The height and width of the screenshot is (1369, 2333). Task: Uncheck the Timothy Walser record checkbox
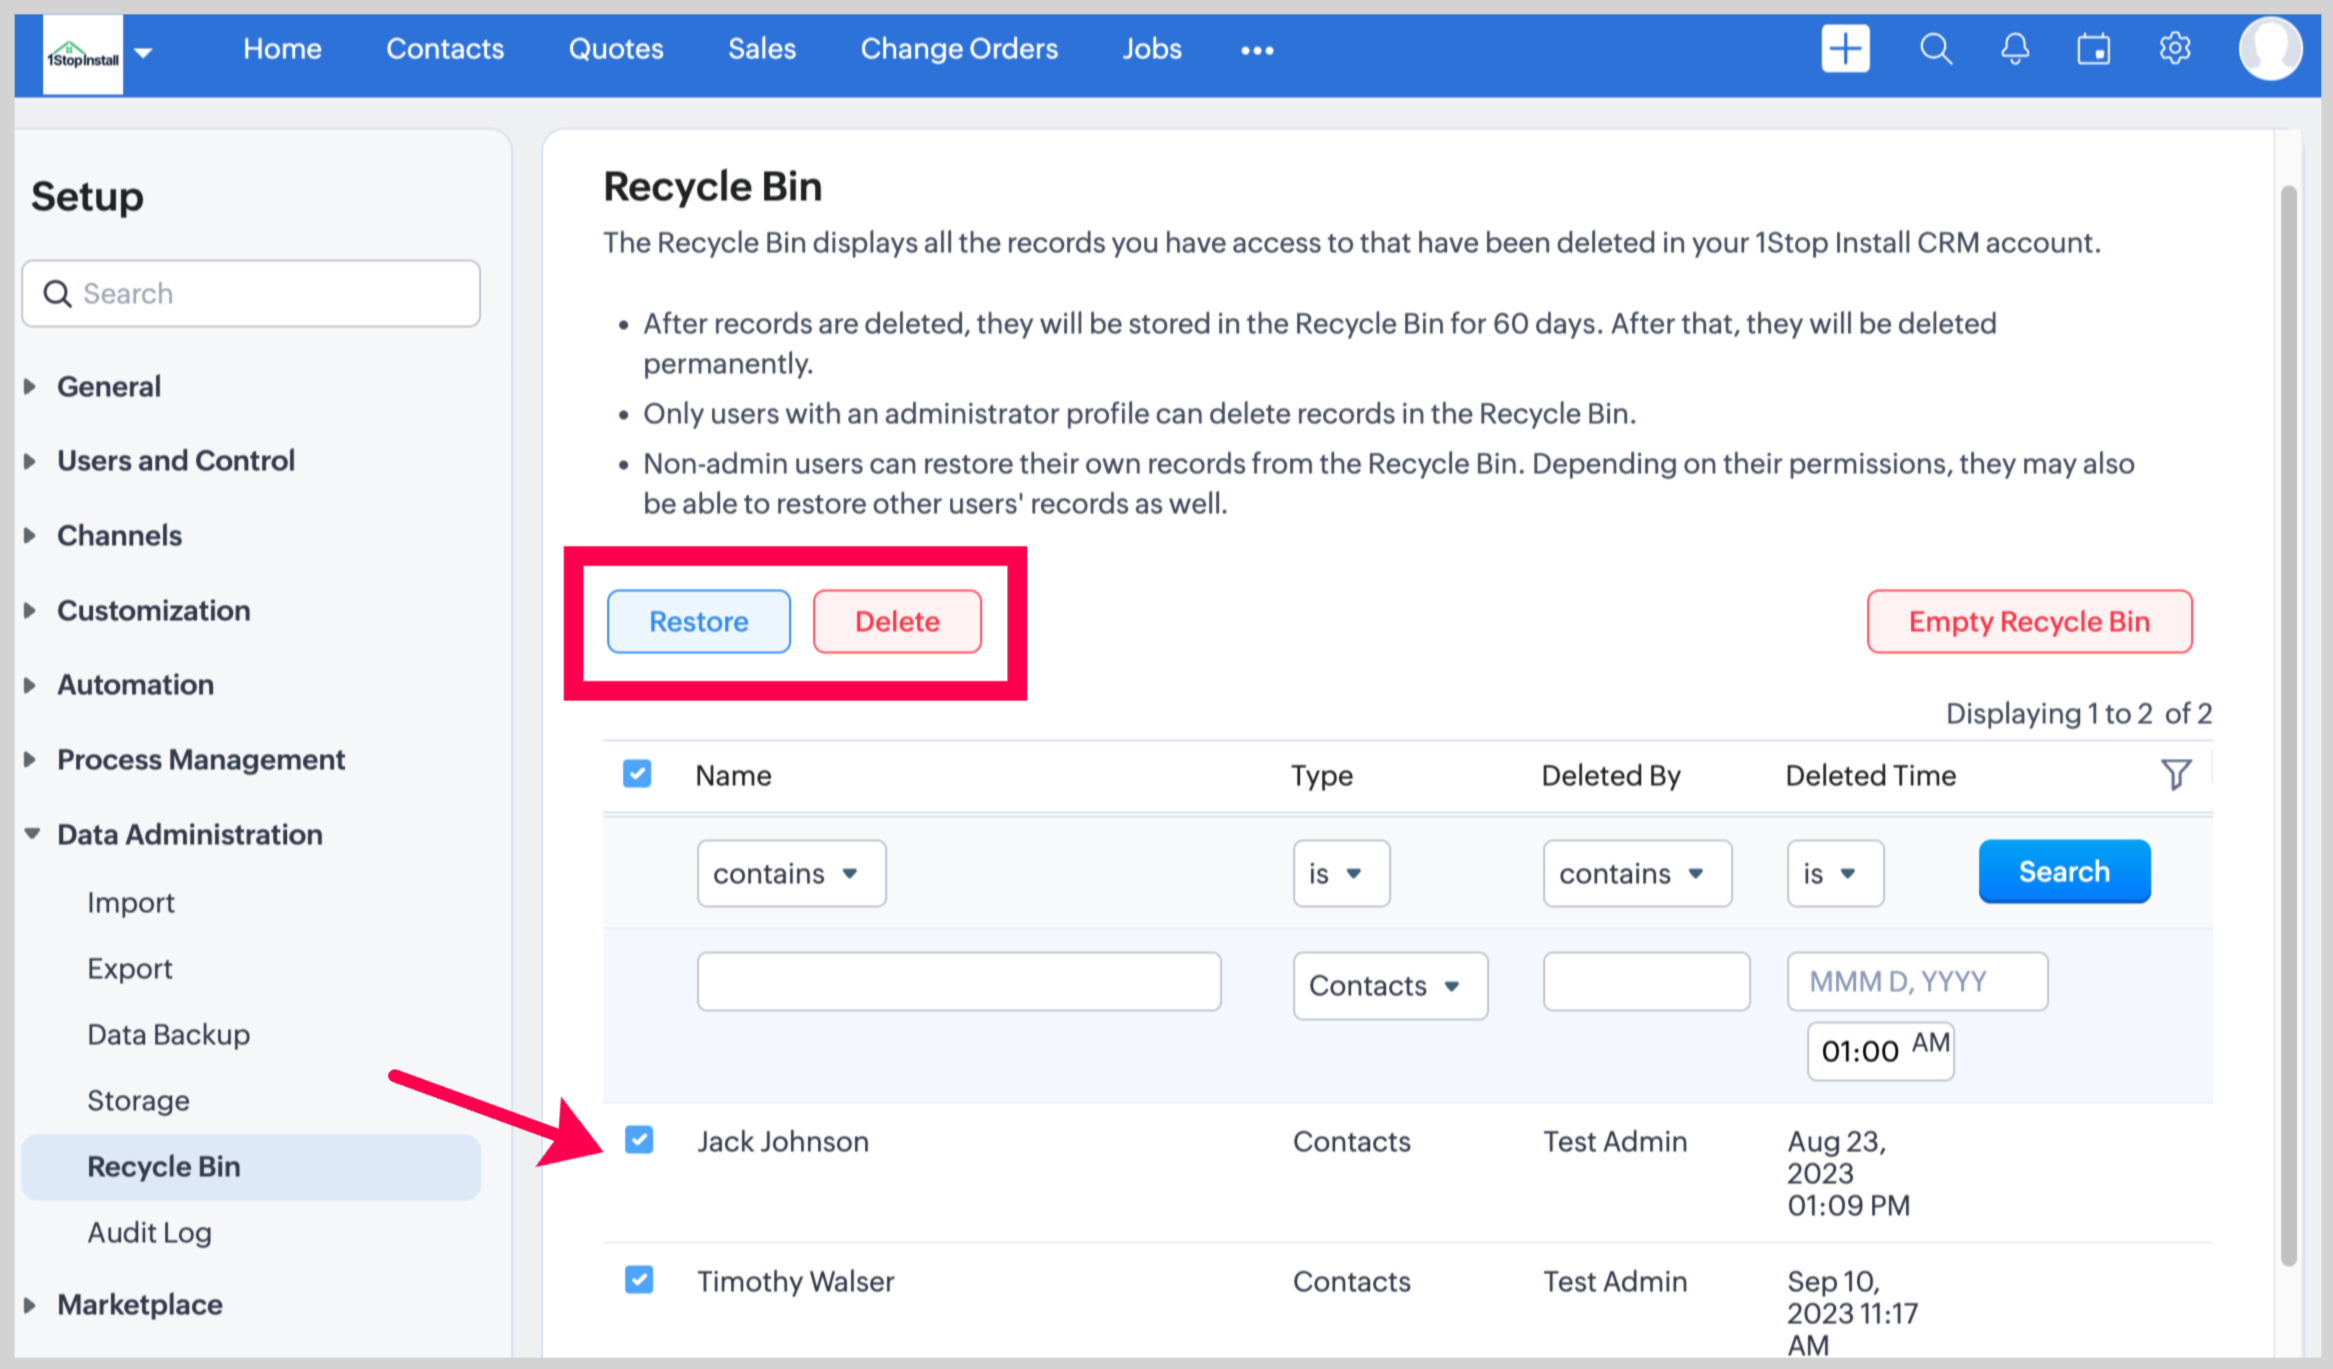pyautogui.click(x=639, y=1280)
